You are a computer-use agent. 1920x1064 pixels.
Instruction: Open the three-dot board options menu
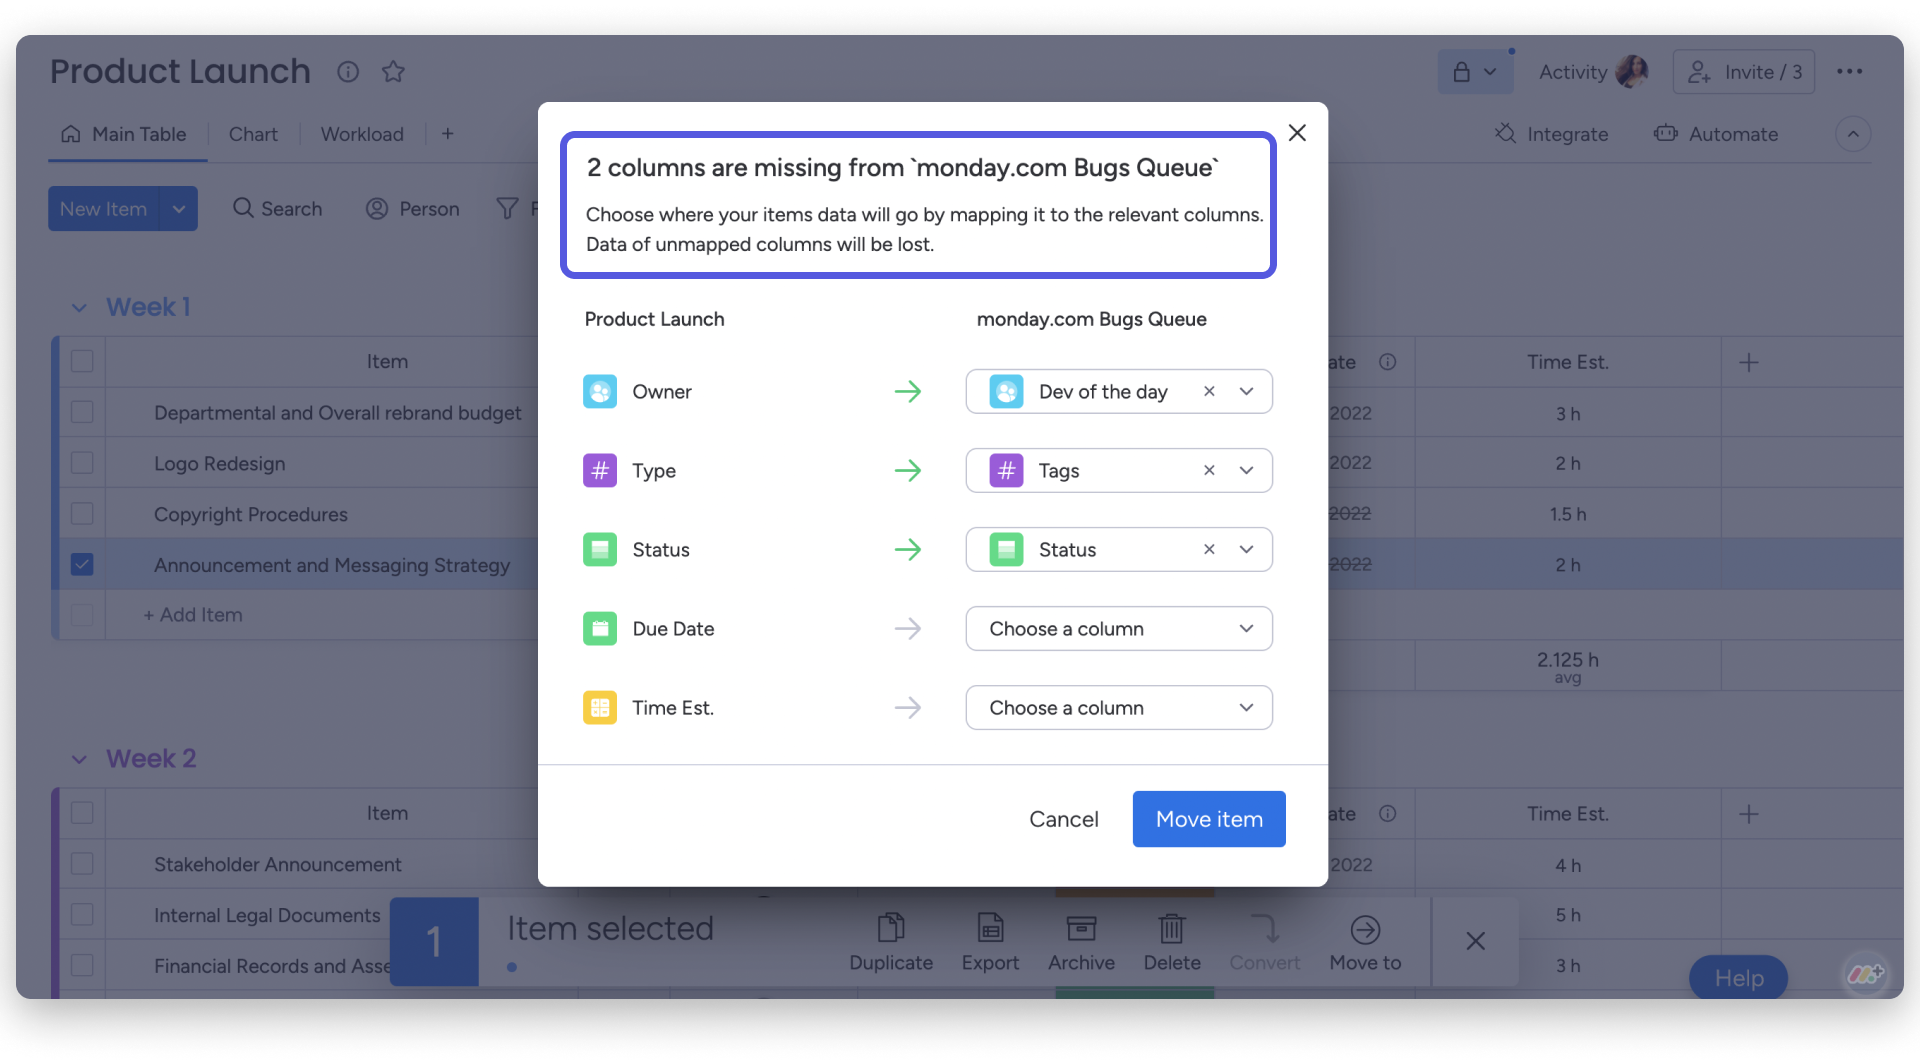1849,72
